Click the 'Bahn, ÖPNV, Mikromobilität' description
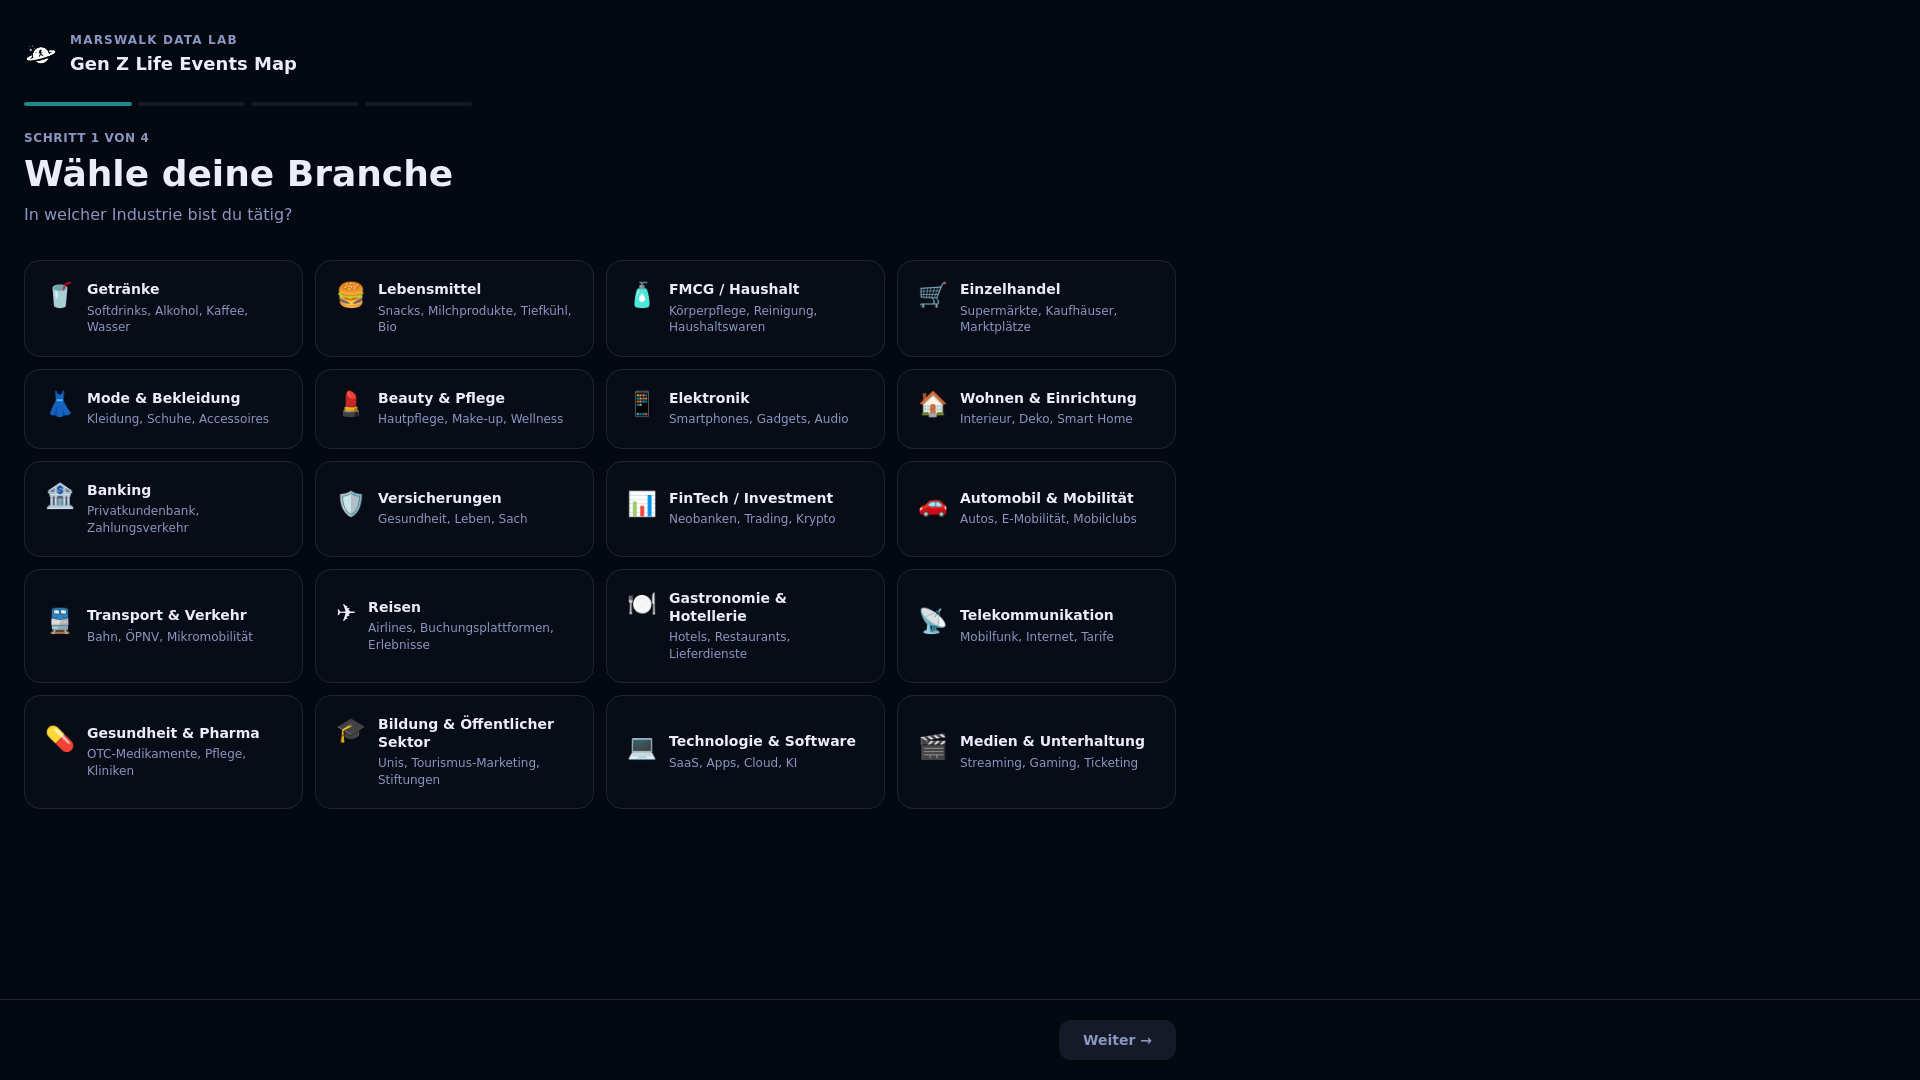 [x=170, y=637]
